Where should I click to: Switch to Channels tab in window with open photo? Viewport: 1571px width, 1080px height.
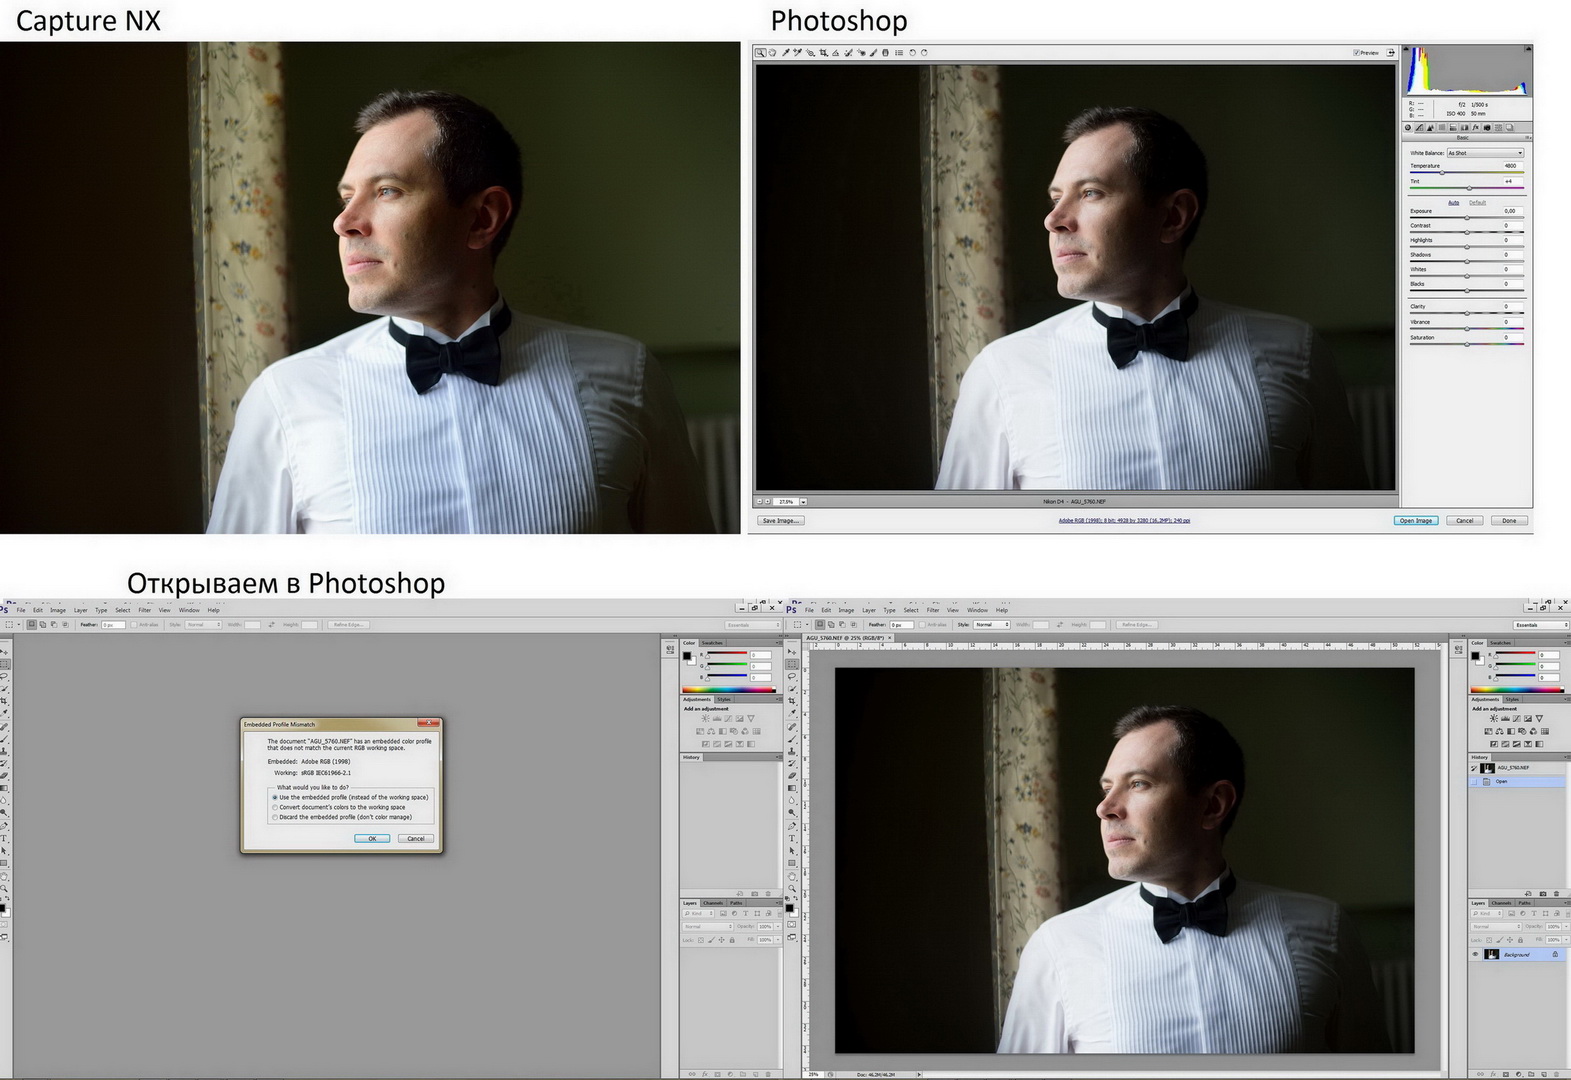[x=1501, y=903]
